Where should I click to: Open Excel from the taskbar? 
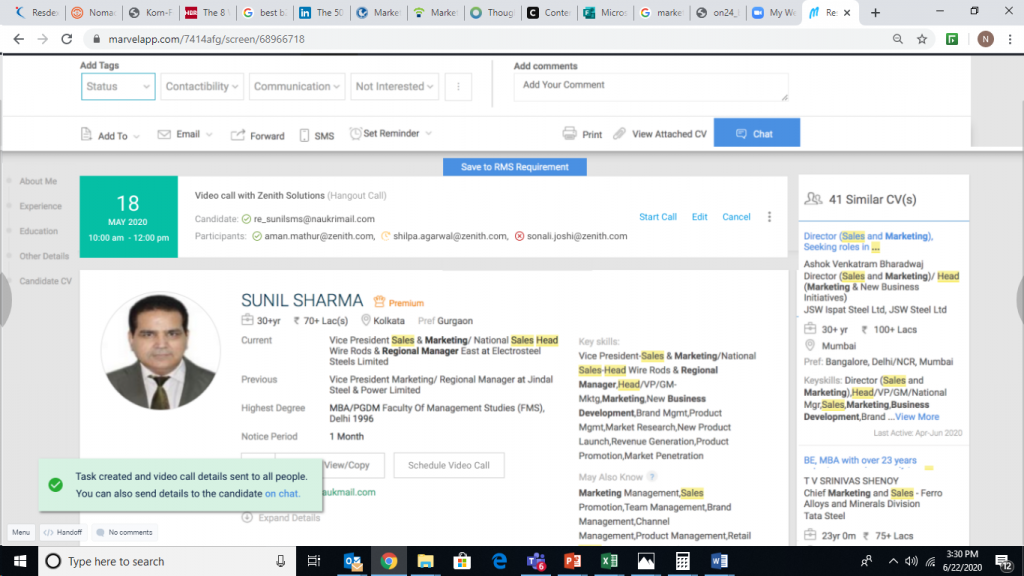coord(609,561)
